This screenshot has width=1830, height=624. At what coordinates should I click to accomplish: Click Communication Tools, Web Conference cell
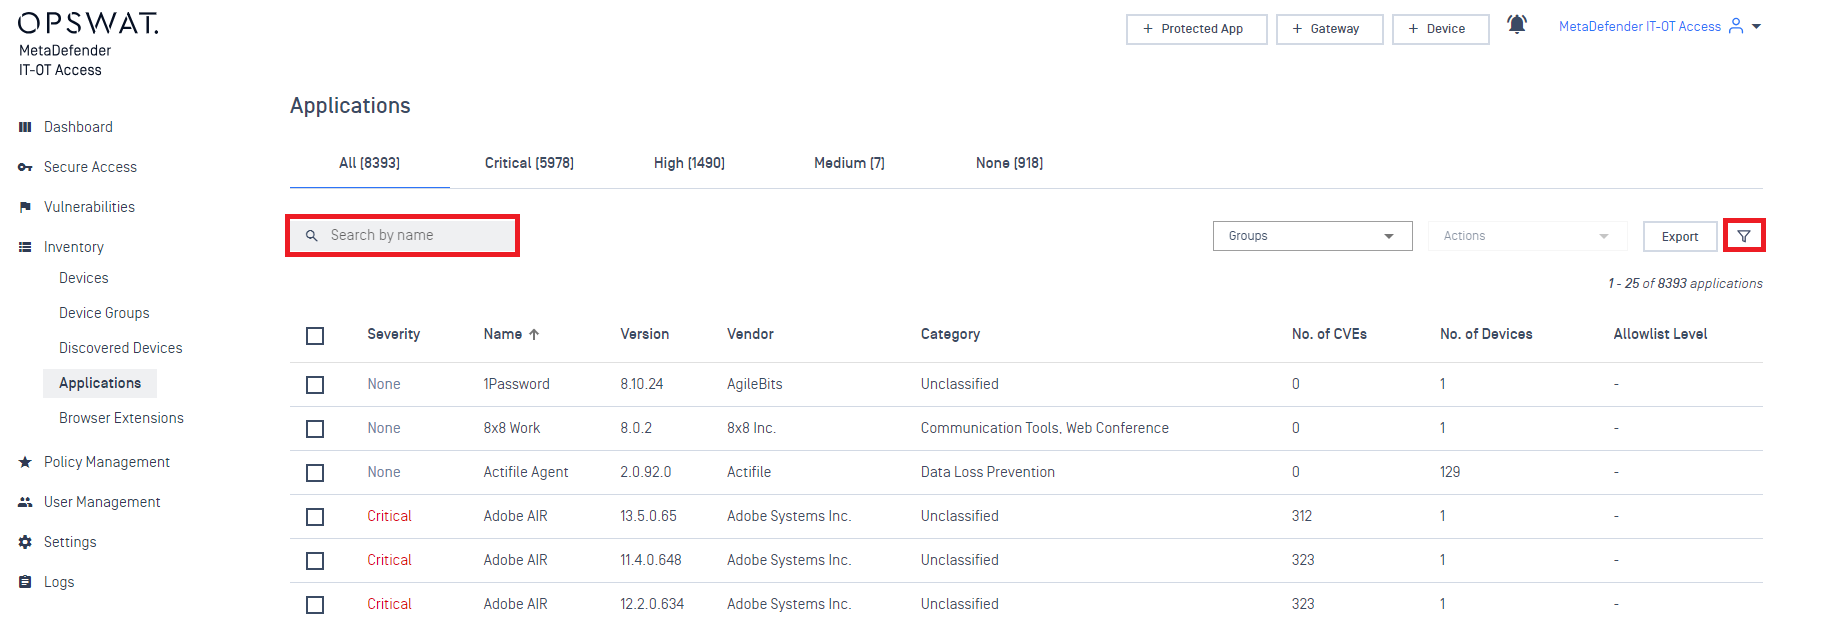1045,428
